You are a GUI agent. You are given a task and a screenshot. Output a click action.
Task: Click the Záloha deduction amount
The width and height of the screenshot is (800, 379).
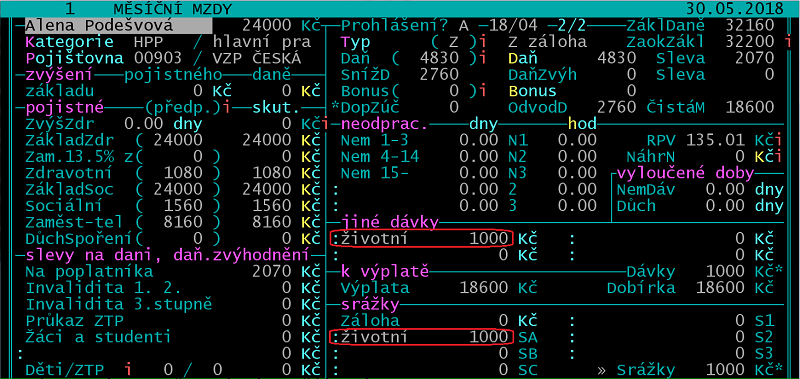pos(505,320)
